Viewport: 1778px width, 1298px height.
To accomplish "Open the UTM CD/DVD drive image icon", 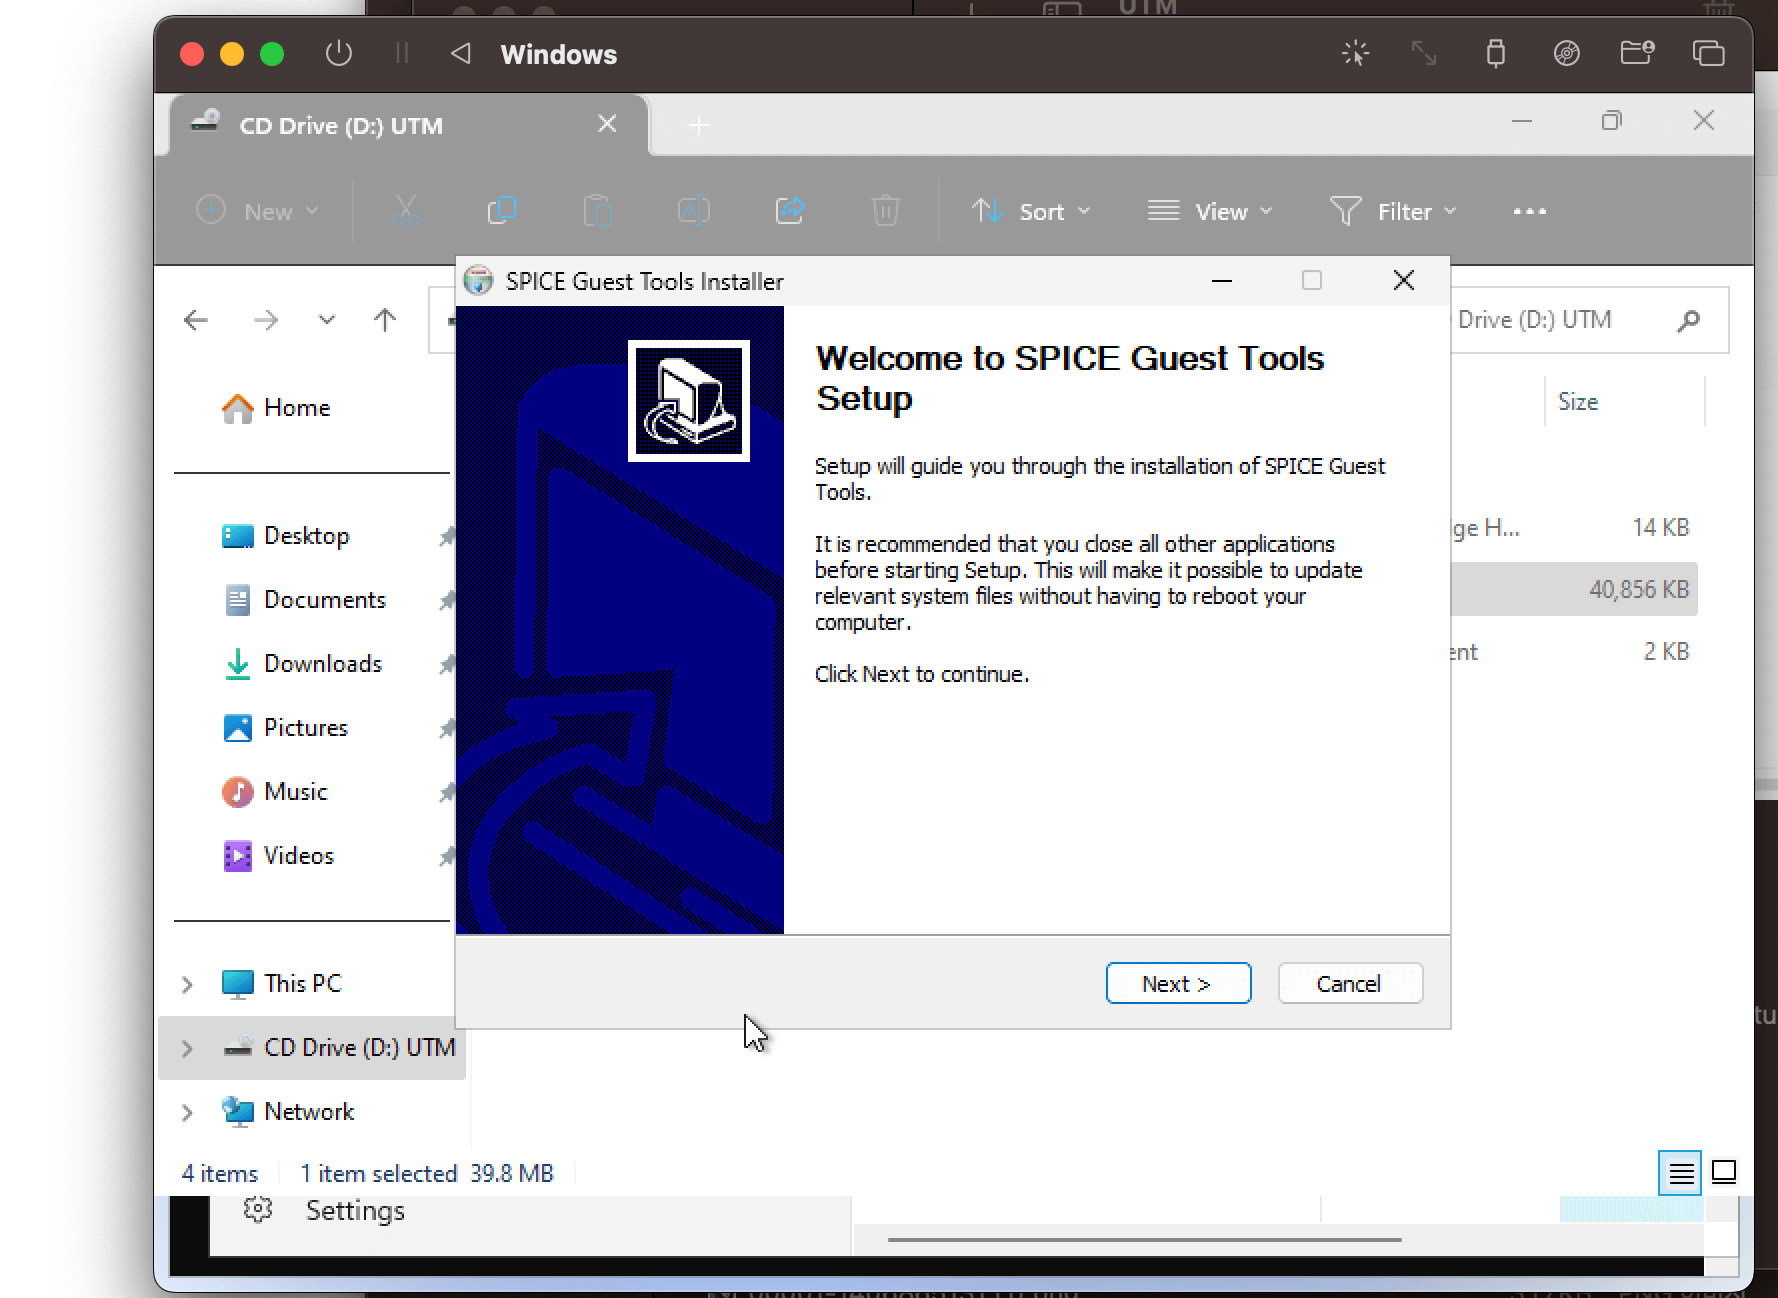I will pos(1566,53).
